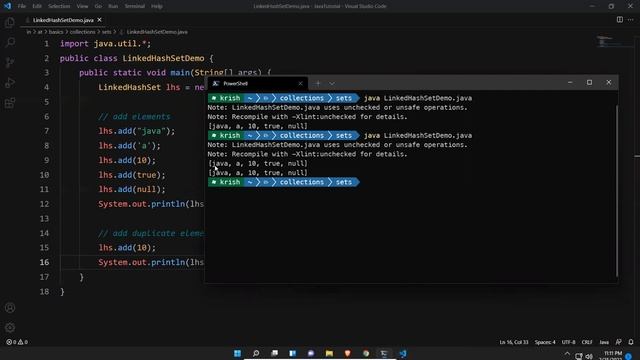The width and height of the screenshot is (640, 360).
Task: Click UTF-8 encoding status entry
Action: [x=568, y=342]
